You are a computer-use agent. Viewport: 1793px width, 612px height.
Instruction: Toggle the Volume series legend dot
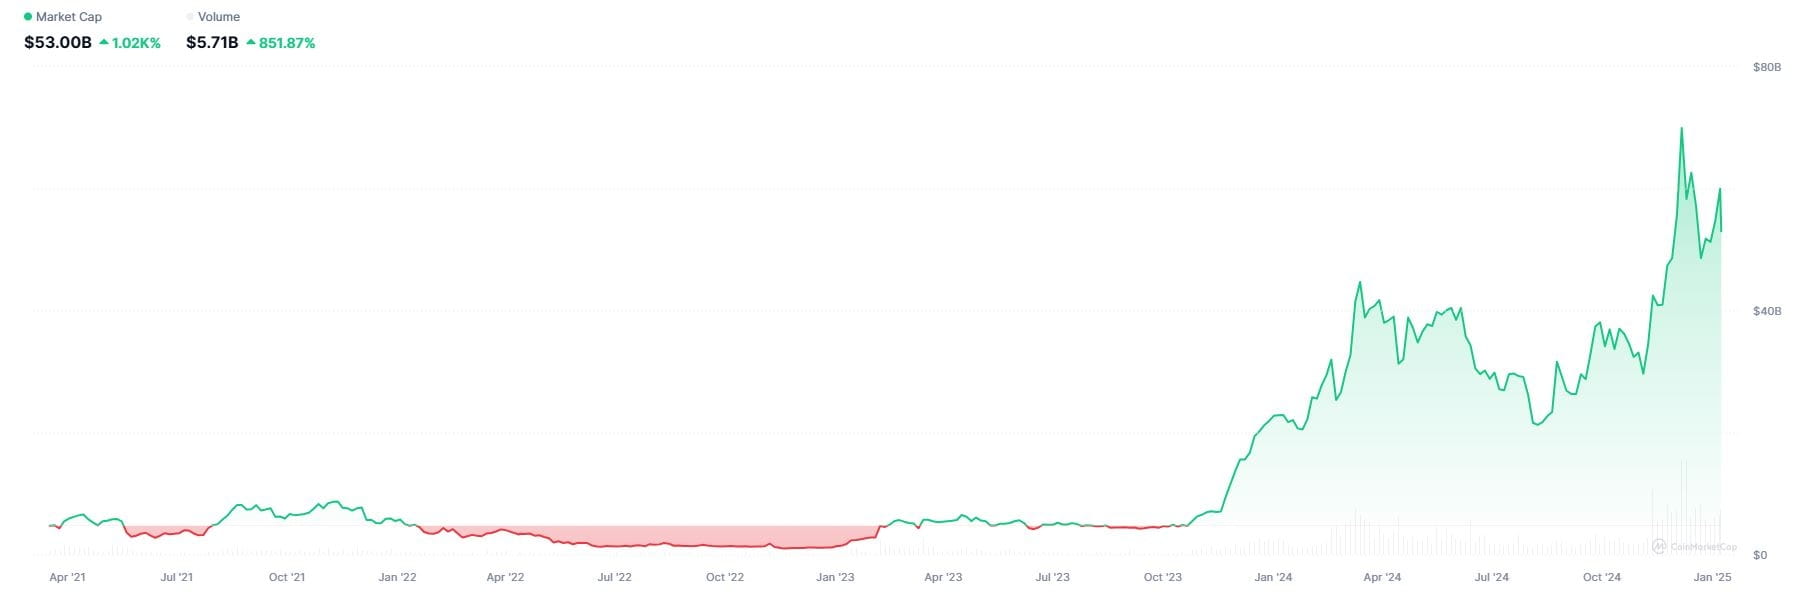click(190, 17)
